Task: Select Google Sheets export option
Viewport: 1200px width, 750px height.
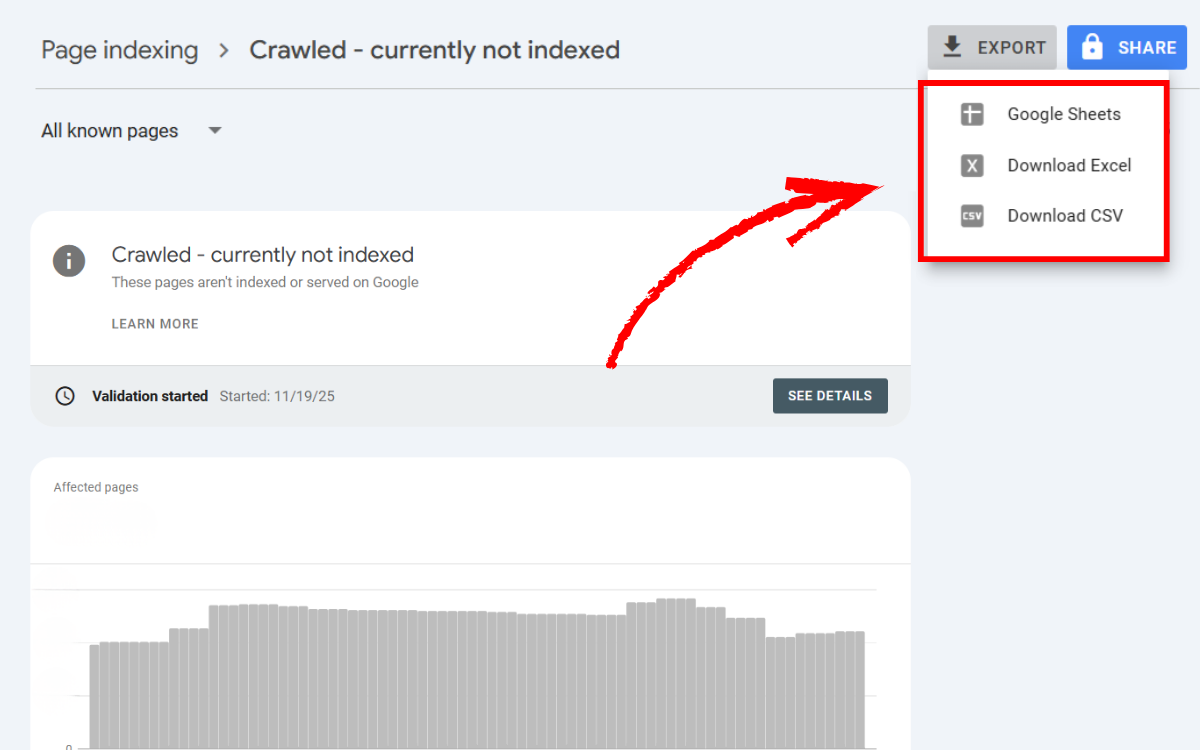Action: [x=1063, y=114]
